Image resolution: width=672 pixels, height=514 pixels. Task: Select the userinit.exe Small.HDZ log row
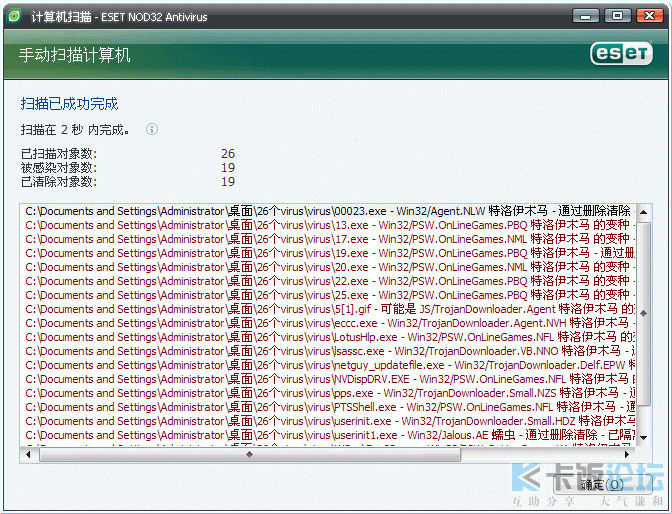(x=329, y=421)
